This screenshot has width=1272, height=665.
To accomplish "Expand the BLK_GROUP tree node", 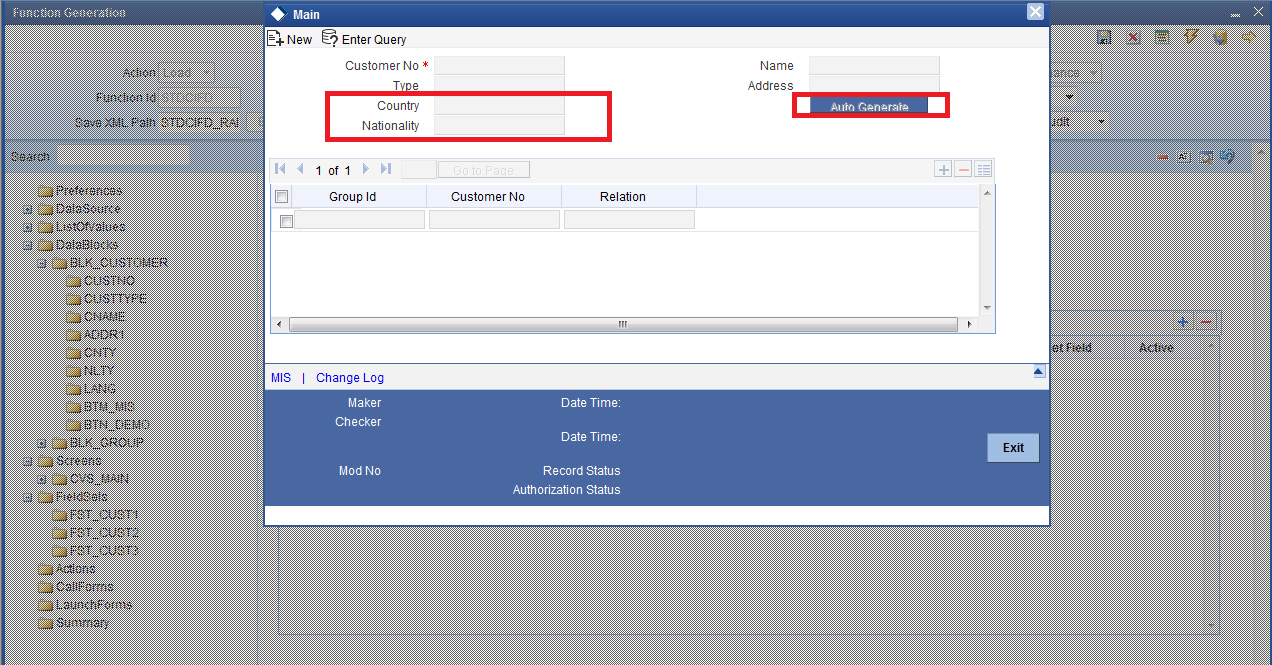I will [x=42, y=443].
